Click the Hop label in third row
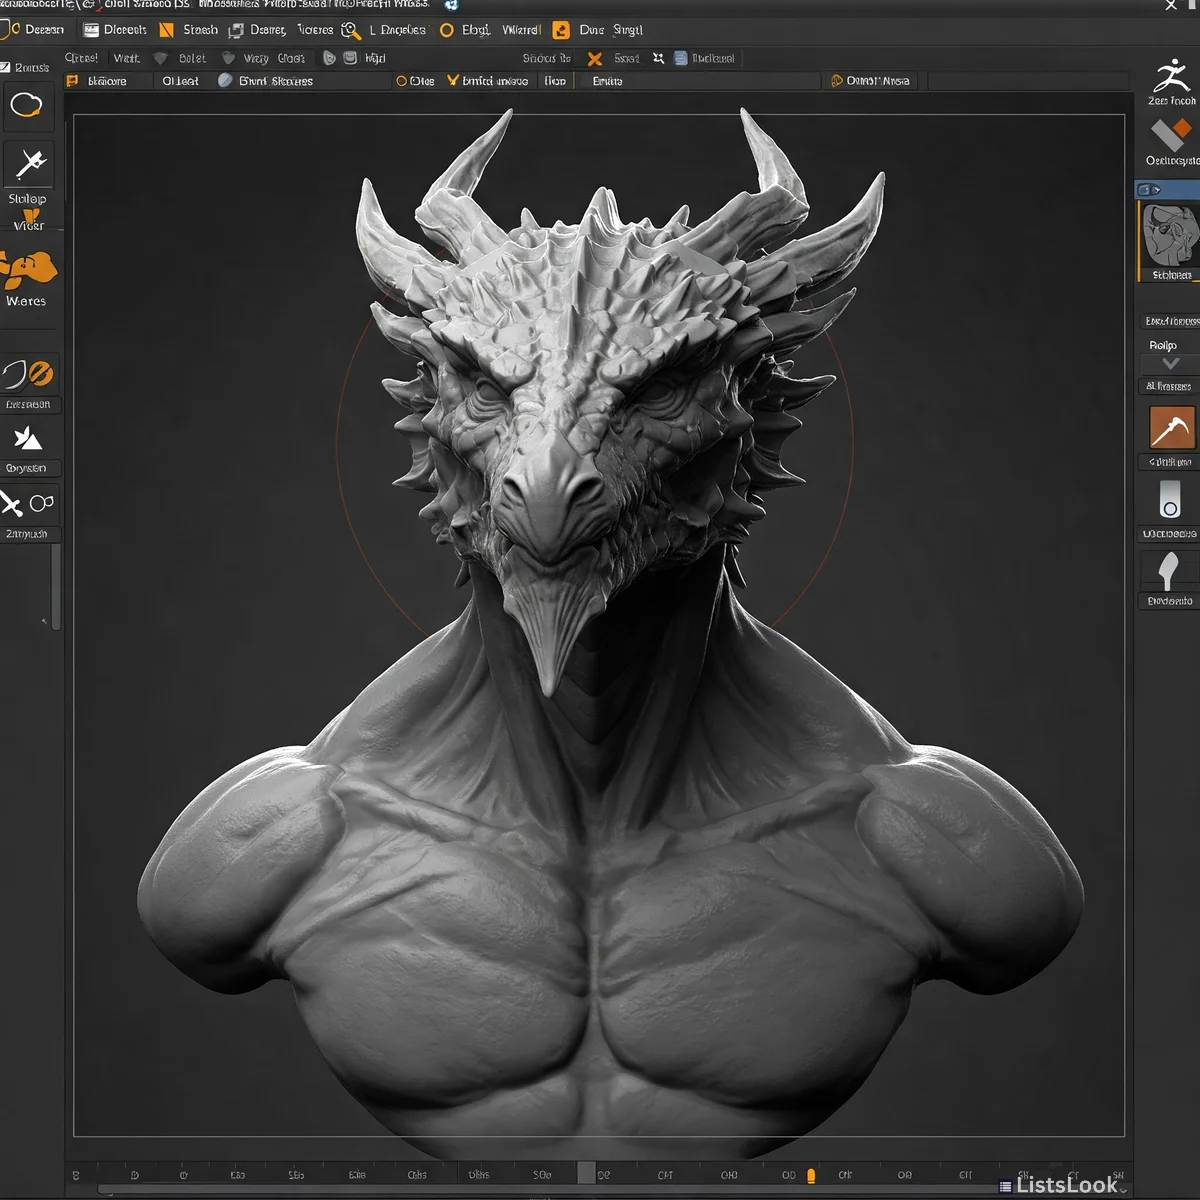 [555, 81]
